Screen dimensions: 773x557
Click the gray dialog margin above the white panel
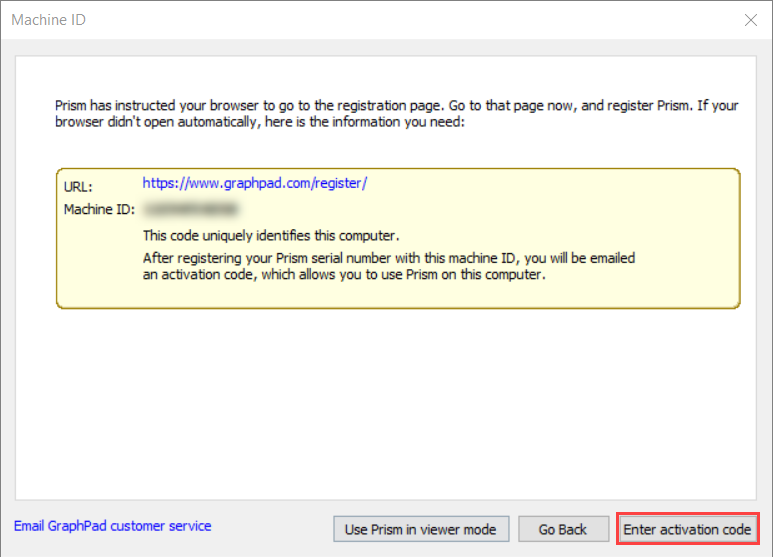[386, 47]
